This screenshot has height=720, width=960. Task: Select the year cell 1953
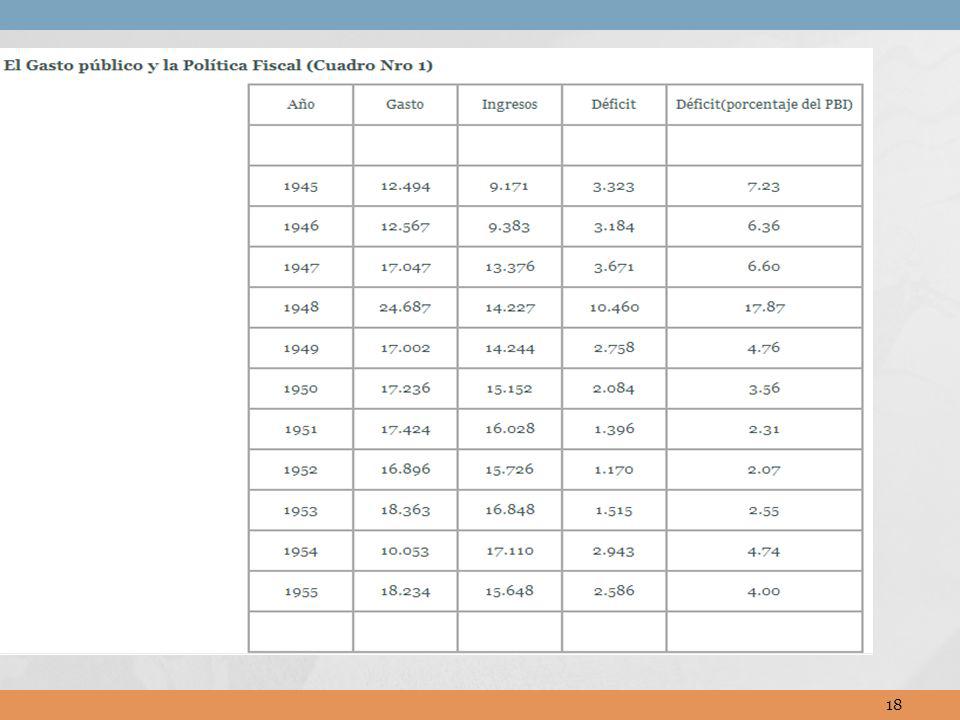point(300,510)
